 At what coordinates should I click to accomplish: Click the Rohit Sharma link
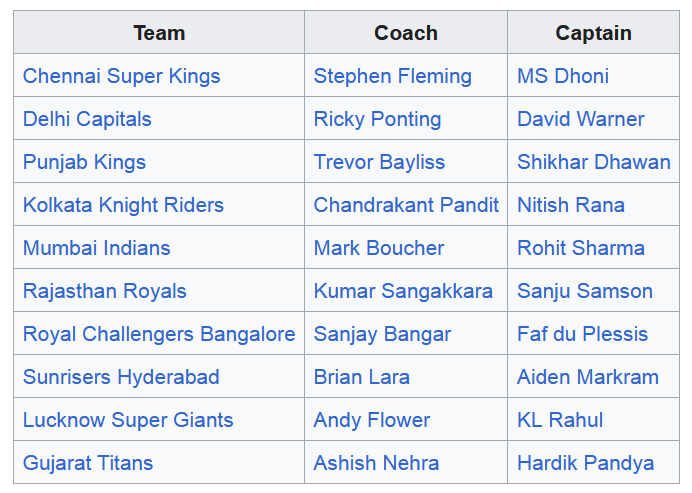coord(581,248)
